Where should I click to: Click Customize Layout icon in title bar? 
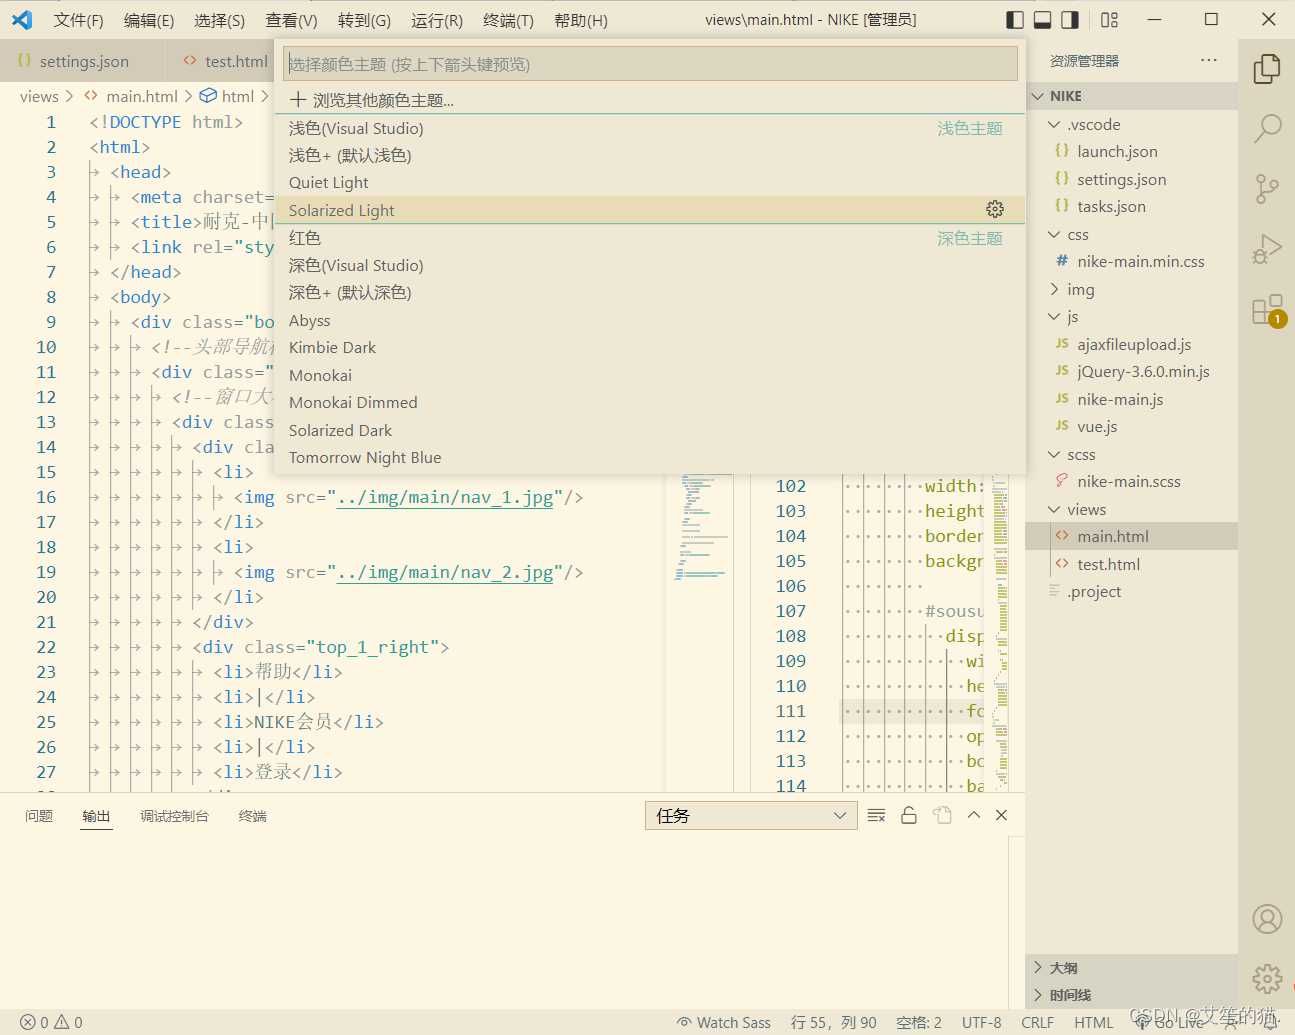click(x=1109, y=19)
